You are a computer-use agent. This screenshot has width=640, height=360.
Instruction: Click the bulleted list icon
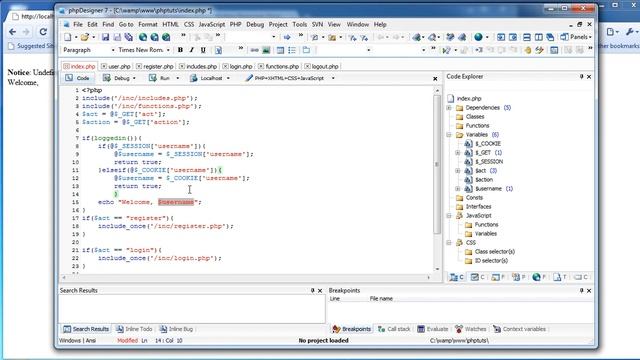(292, 50)
